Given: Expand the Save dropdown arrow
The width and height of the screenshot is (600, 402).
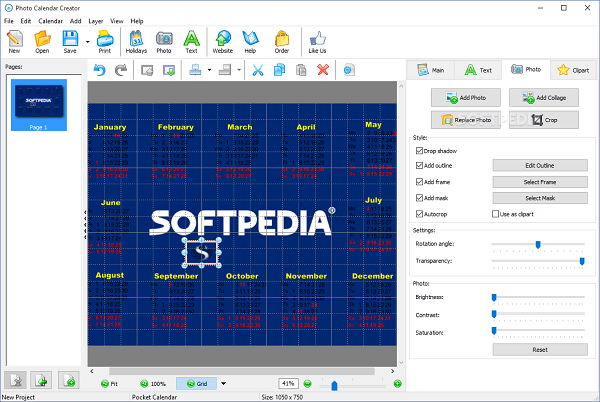Looking at the screenshot, I should [87, 42].
